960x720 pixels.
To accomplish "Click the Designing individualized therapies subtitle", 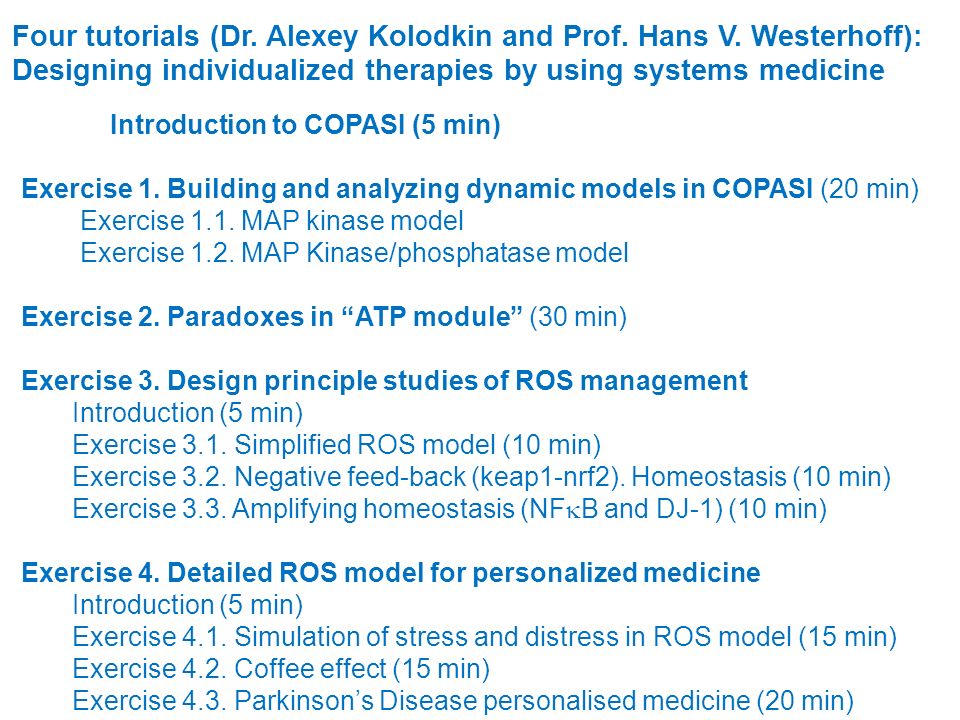I will [448, 70].
